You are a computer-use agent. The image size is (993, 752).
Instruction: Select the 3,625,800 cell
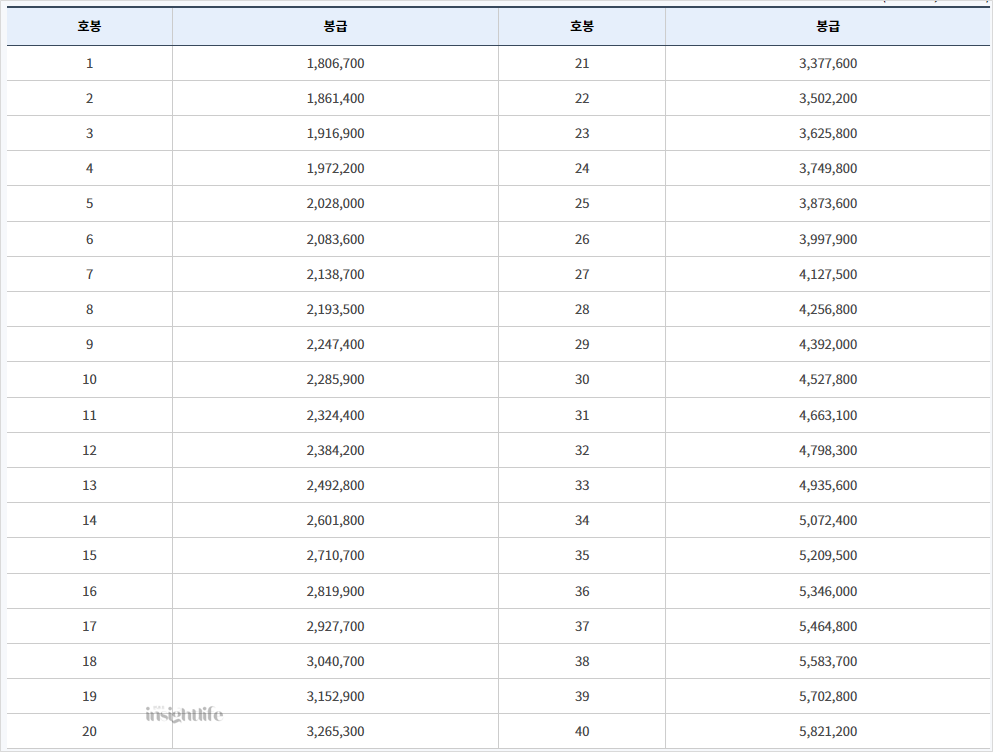point(828,133)
